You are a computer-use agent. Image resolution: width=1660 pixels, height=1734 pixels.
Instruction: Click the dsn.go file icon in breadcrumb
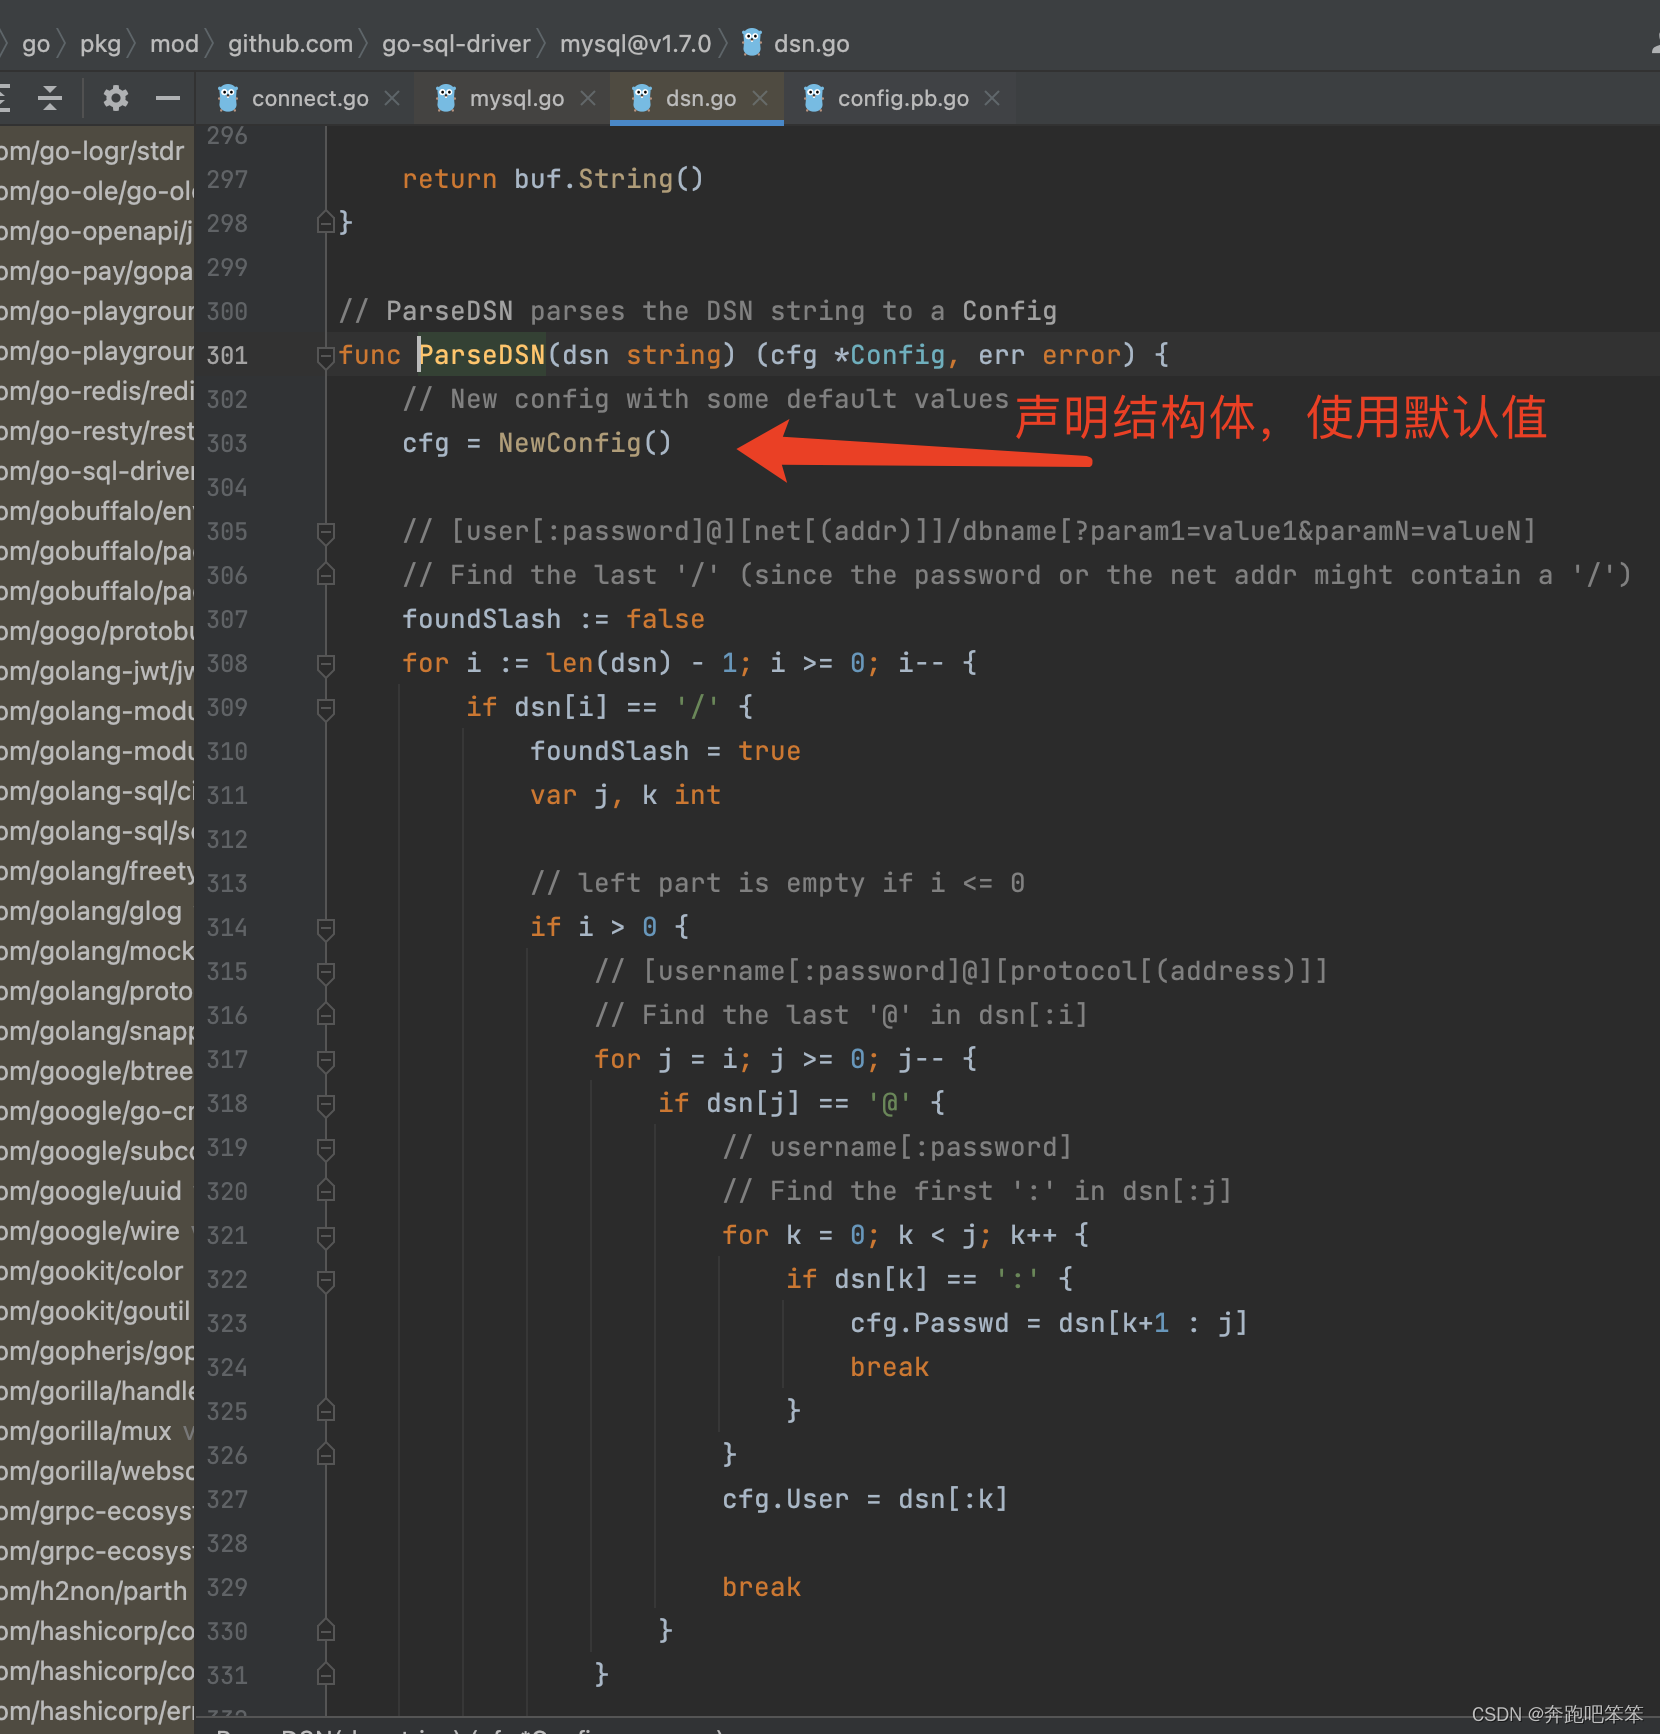752,43
